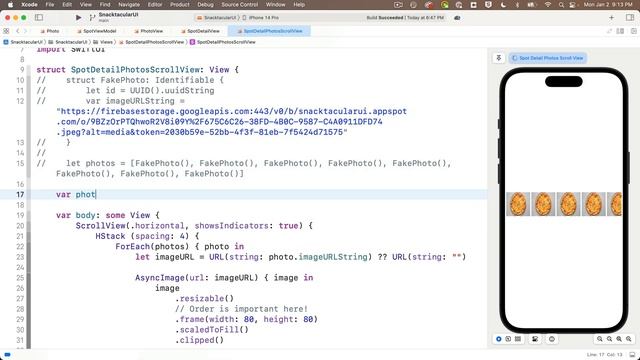The image size is (640, 360).
Task: Open Spotlight search in the menu bar
Action: click(x=561, y=4)
